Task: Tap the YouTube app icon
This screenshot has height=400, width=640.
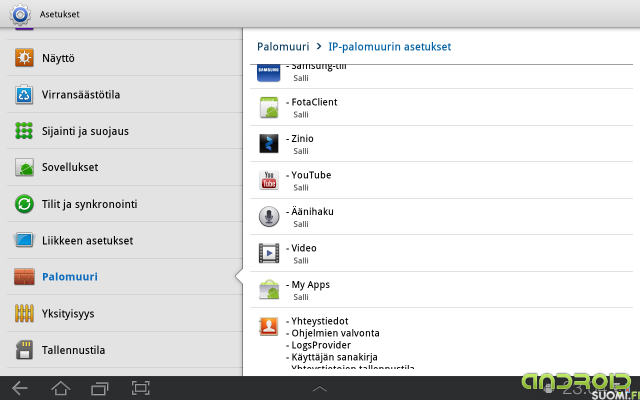Action: (x=269, y=180)
